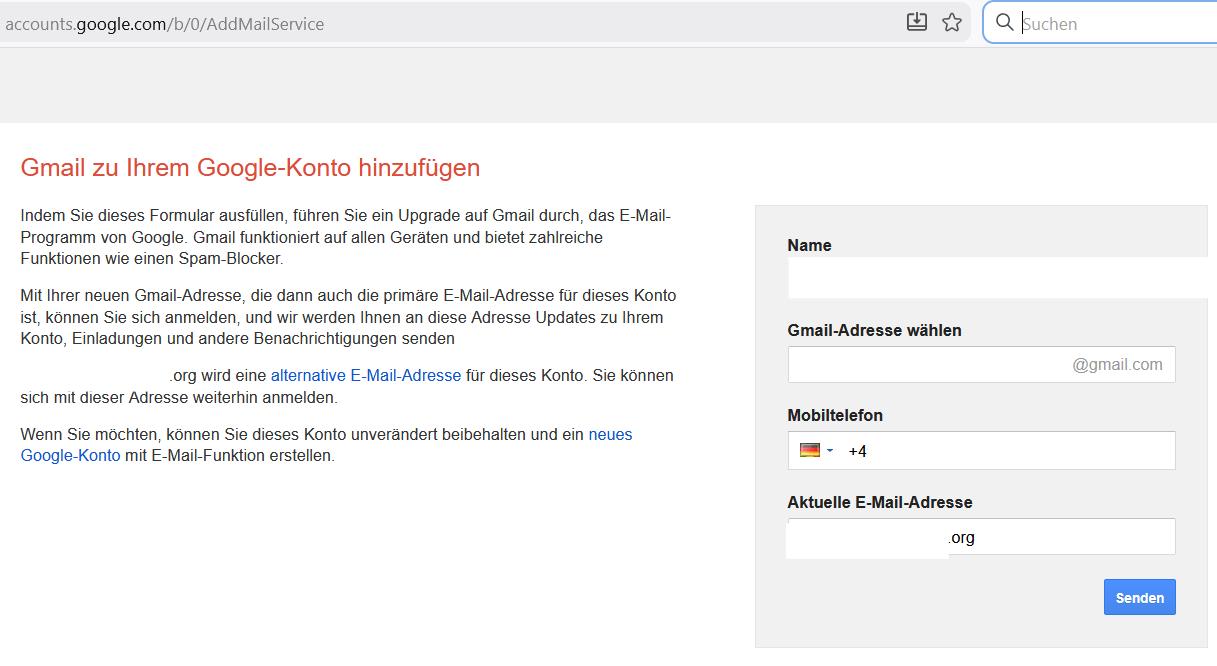Click the red Gmail hinzufügen page heading
This screenshot has height=666, width=1217.
click(x=250, y=167)
